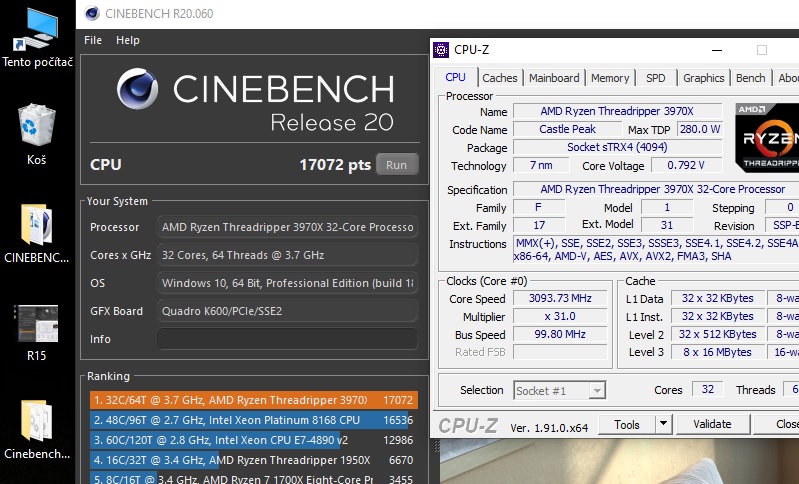Image resolution: width=799 pixels, height=484 pixels.
Task: Open the Memory tab in CPU-Z
Action: click(x=610, y=78)
